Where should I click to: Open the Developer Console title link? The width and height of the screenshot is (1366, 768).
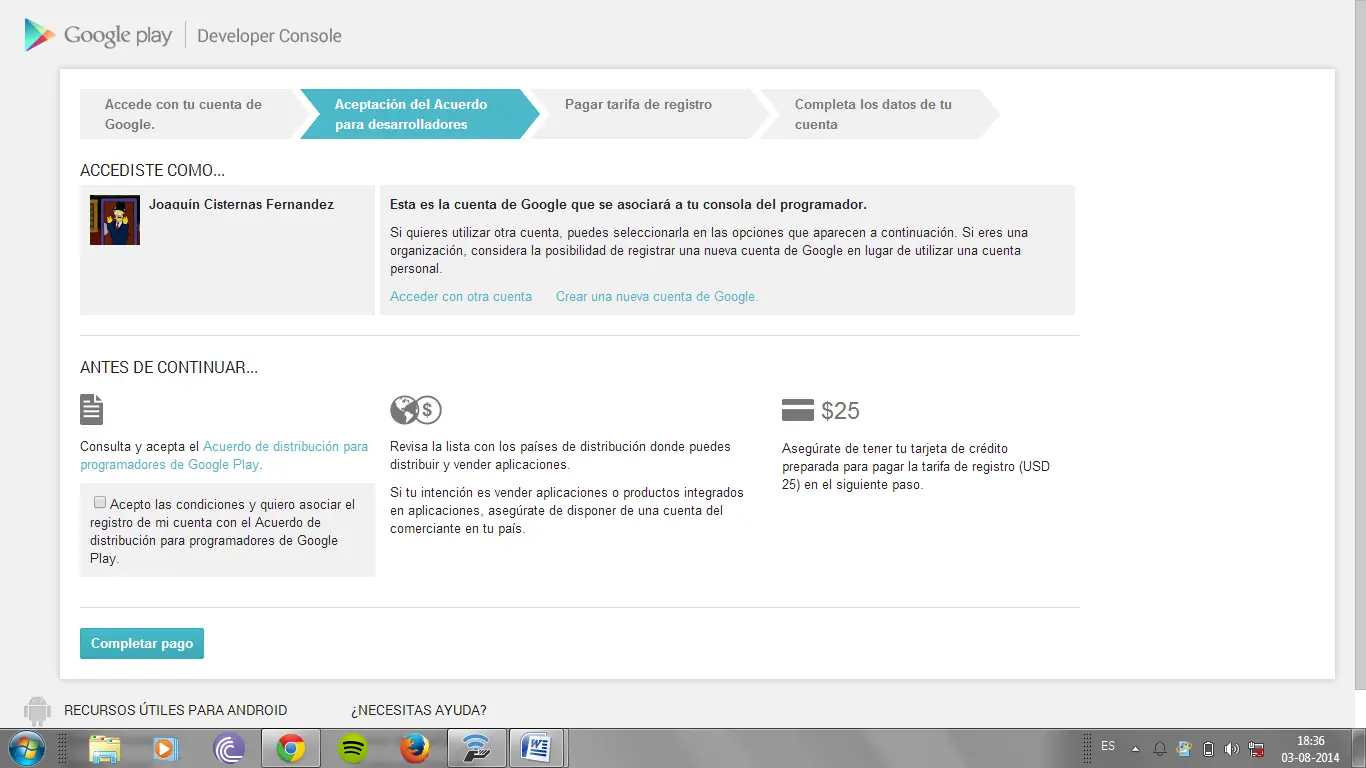click(269, 36)
